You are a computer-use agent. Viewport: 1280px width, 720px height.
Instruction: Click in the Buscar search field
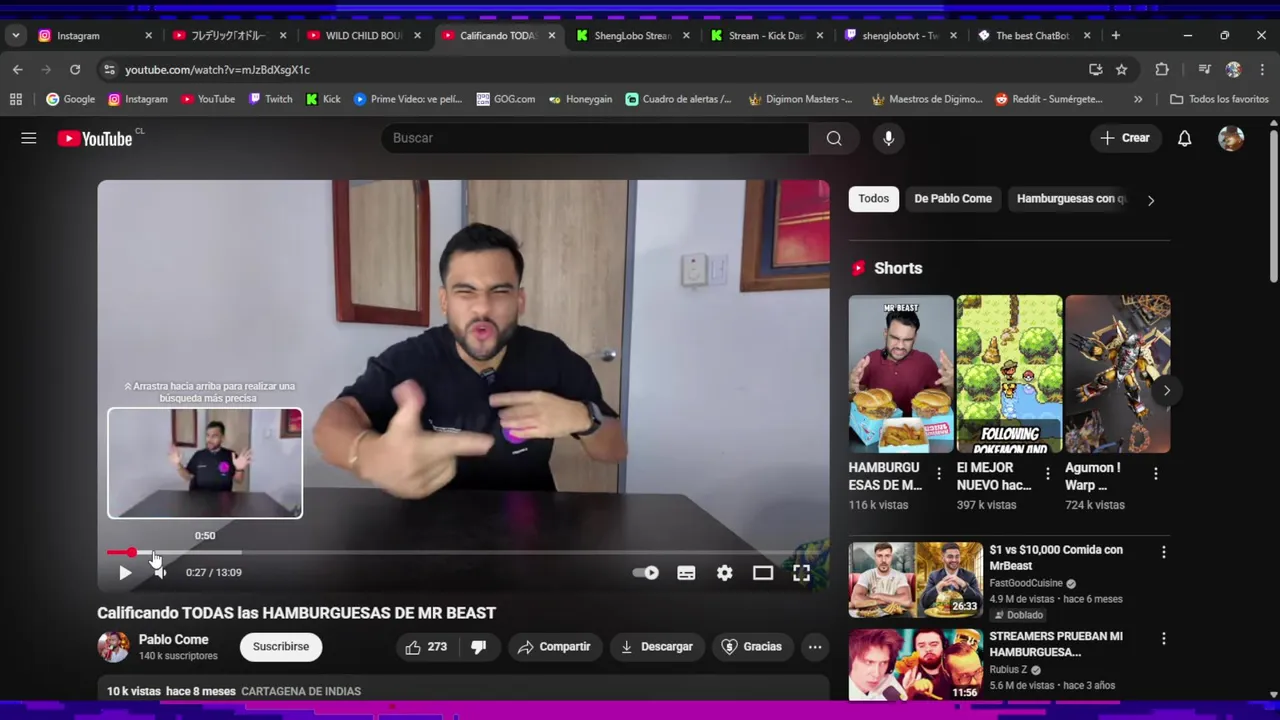coord(595,138)
